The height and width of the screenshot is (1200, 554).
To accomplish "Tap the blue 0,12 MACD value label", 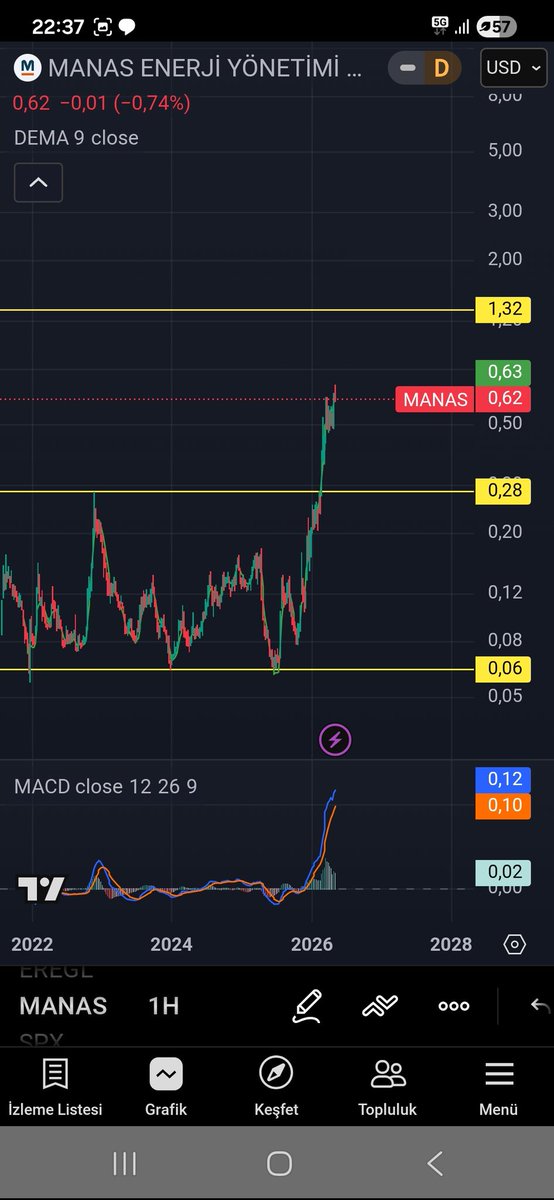I will click(505, 779).
